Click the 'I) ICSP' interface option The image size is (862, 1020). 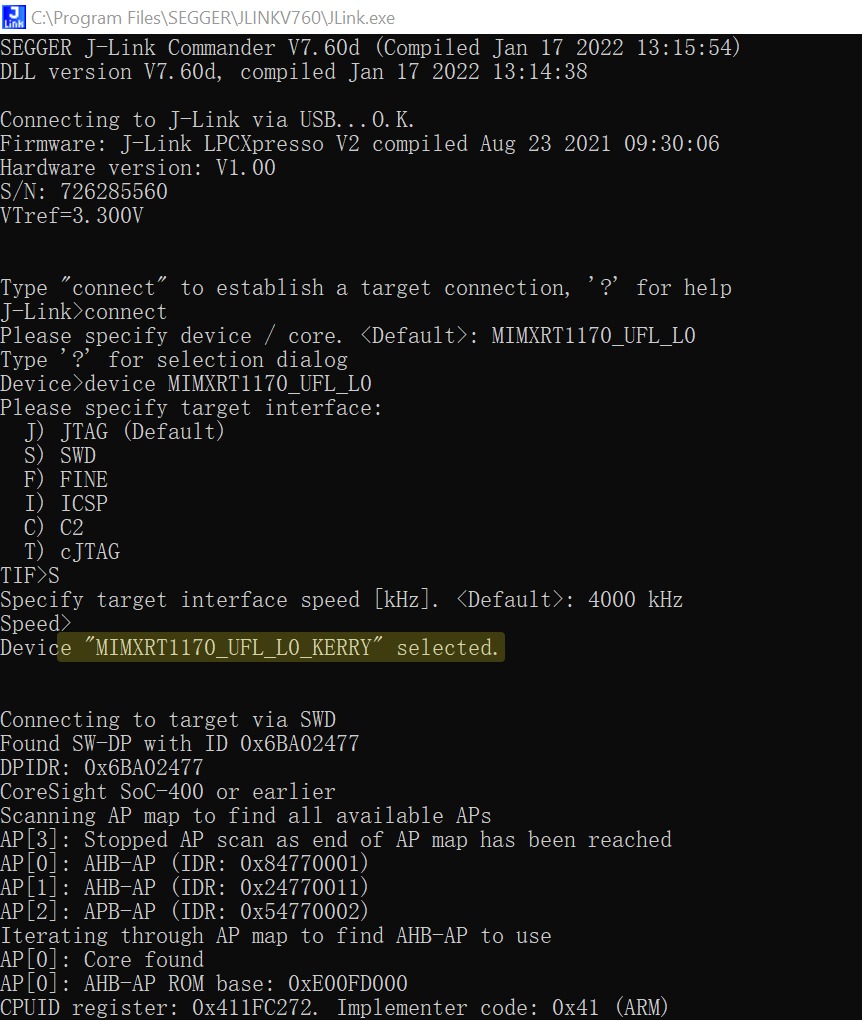66,504
